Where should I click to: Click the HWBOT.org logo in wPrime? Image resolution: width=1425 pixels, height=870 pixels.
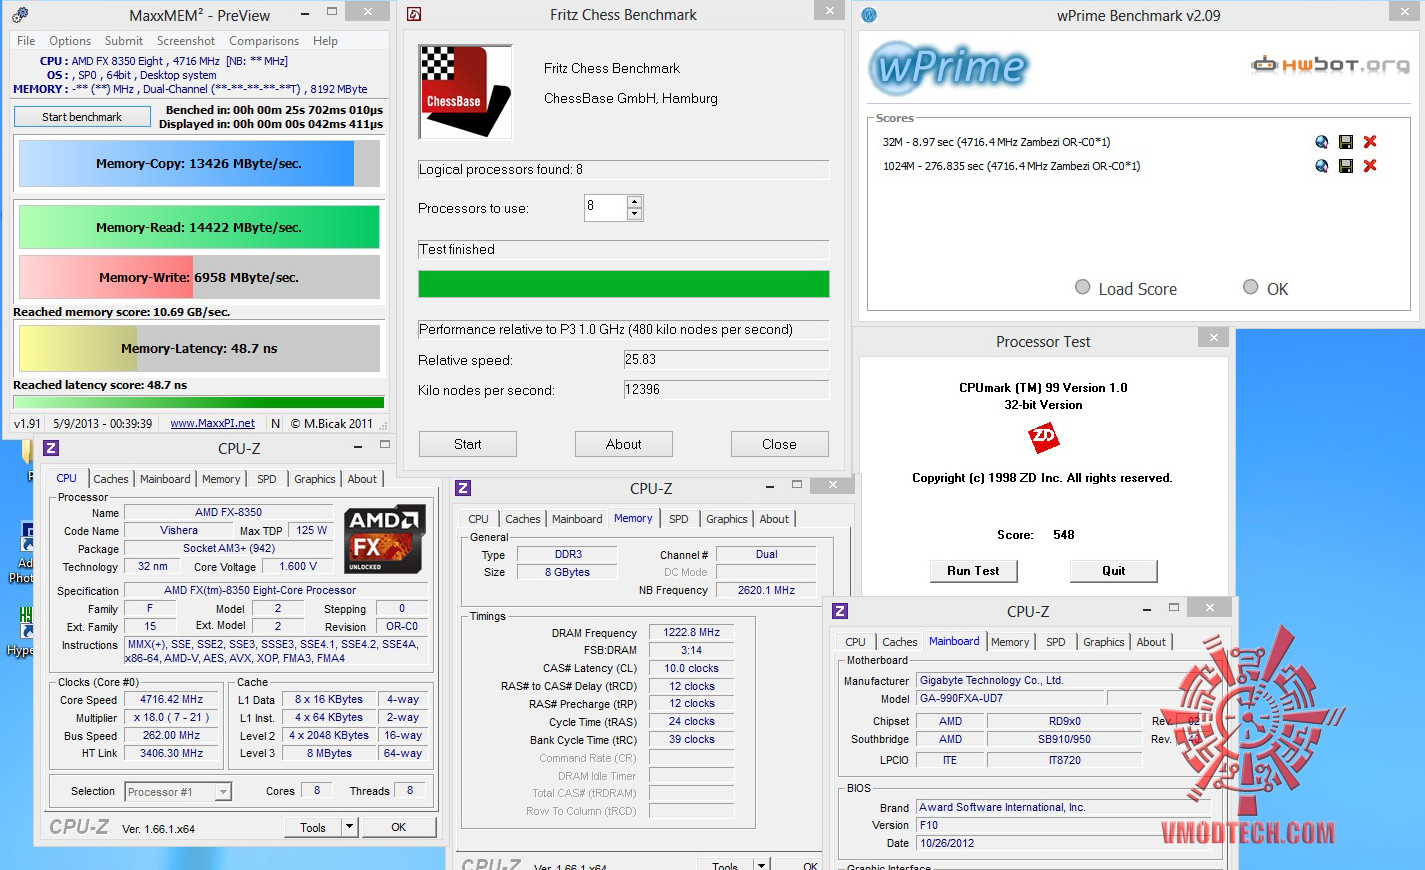[x=1330, y=65]
